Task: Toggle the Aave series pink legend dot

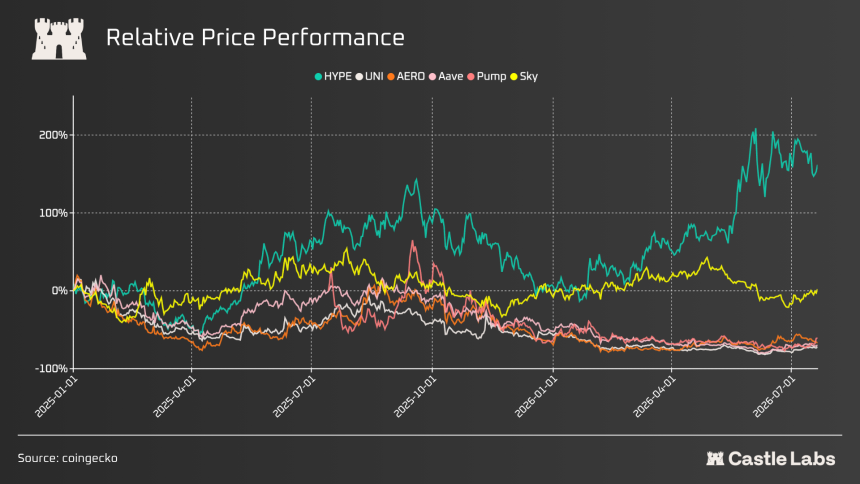Action: pos(432,77)
